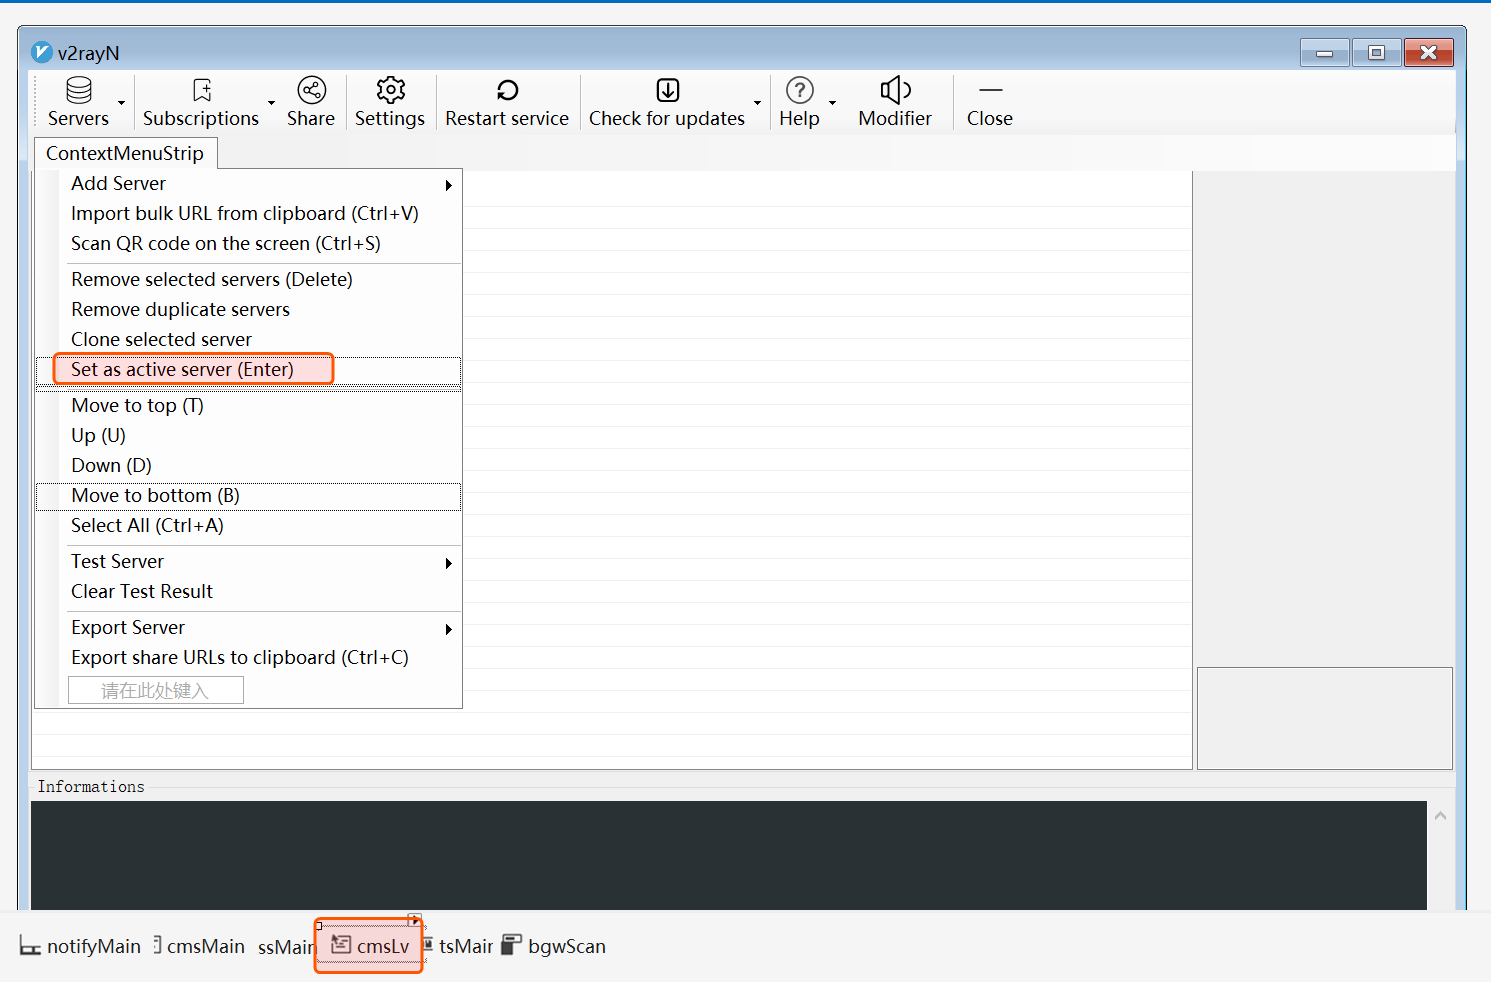Expand the Export Server submenu arrow
This screenshot has width=1491, height=982.
(x=448, y=629)
